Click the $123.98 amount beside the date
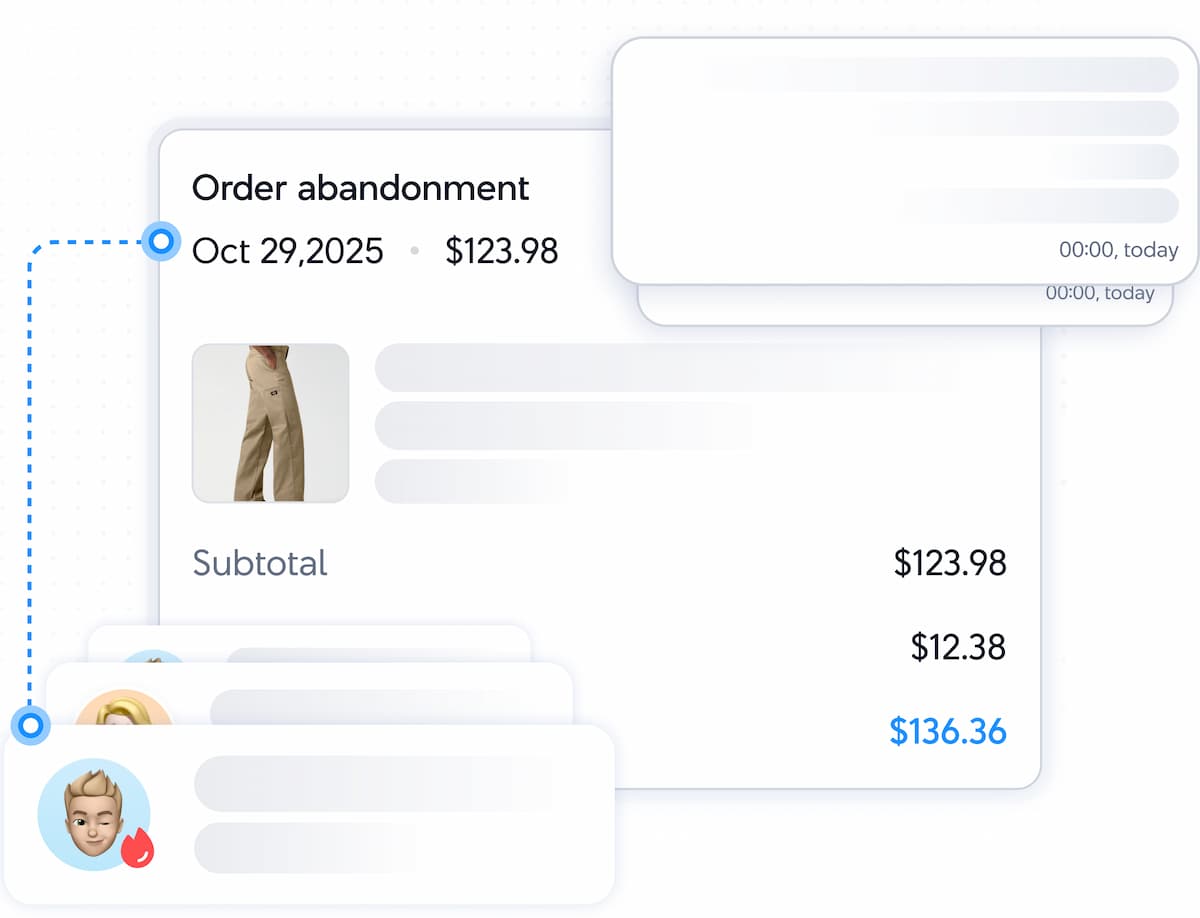 tap(502, 250)
